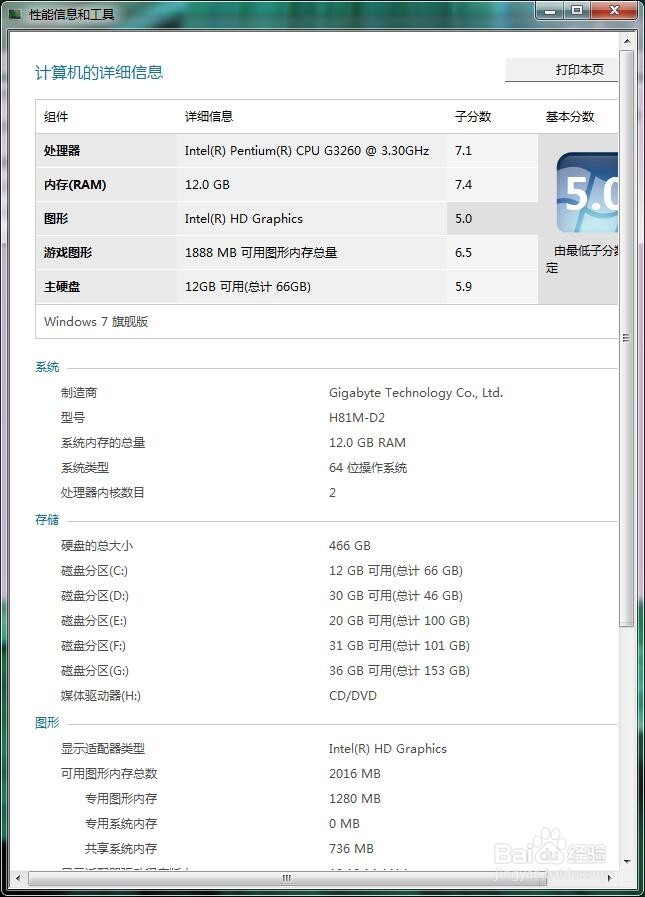Click the '0 MB' dedicated system memory value
645x897 pixels.
tap(344, 824)
